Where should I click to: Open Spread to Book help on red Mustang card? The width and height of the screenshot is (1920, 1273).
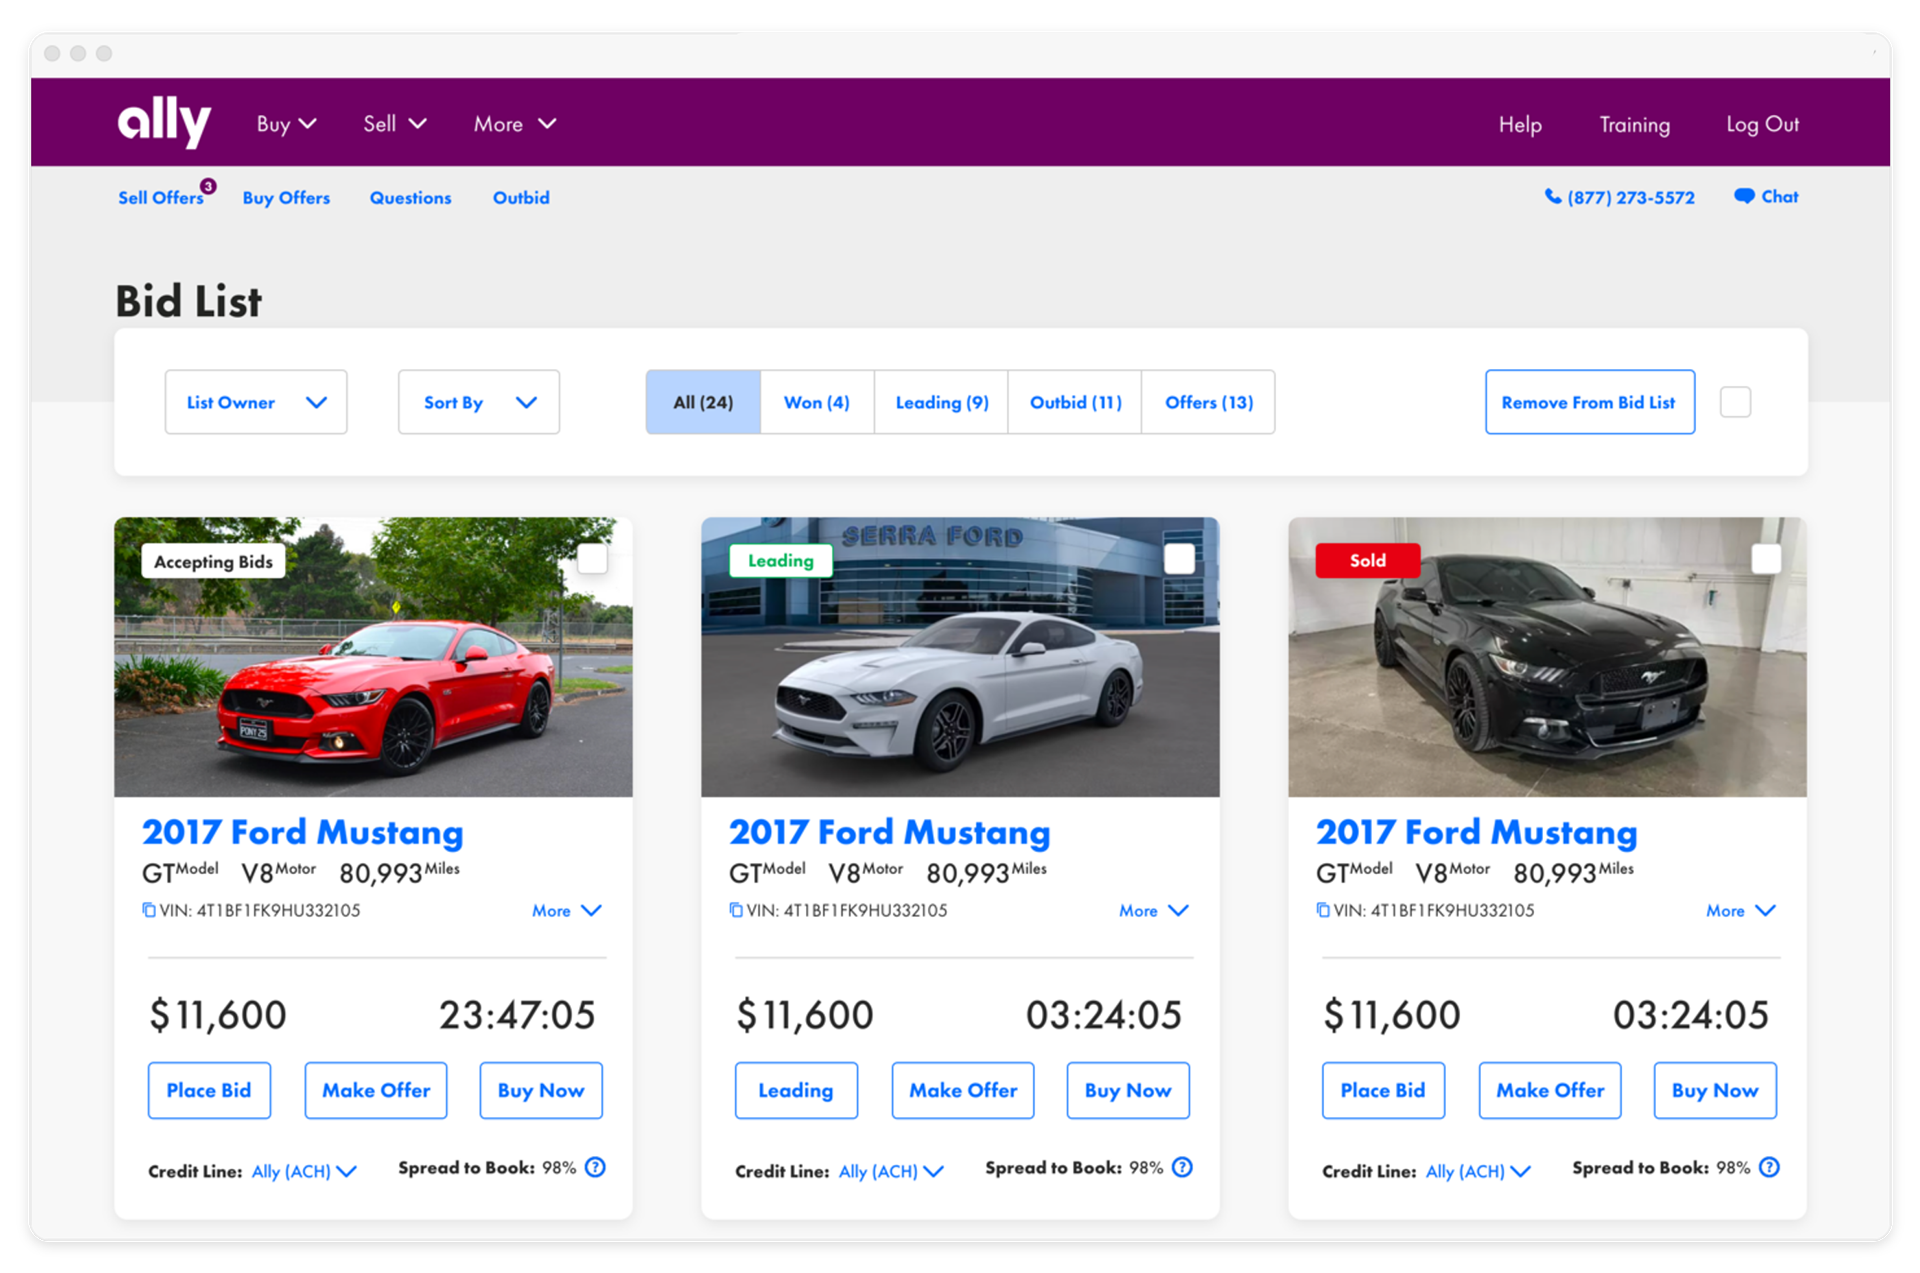click(595, 1167)
